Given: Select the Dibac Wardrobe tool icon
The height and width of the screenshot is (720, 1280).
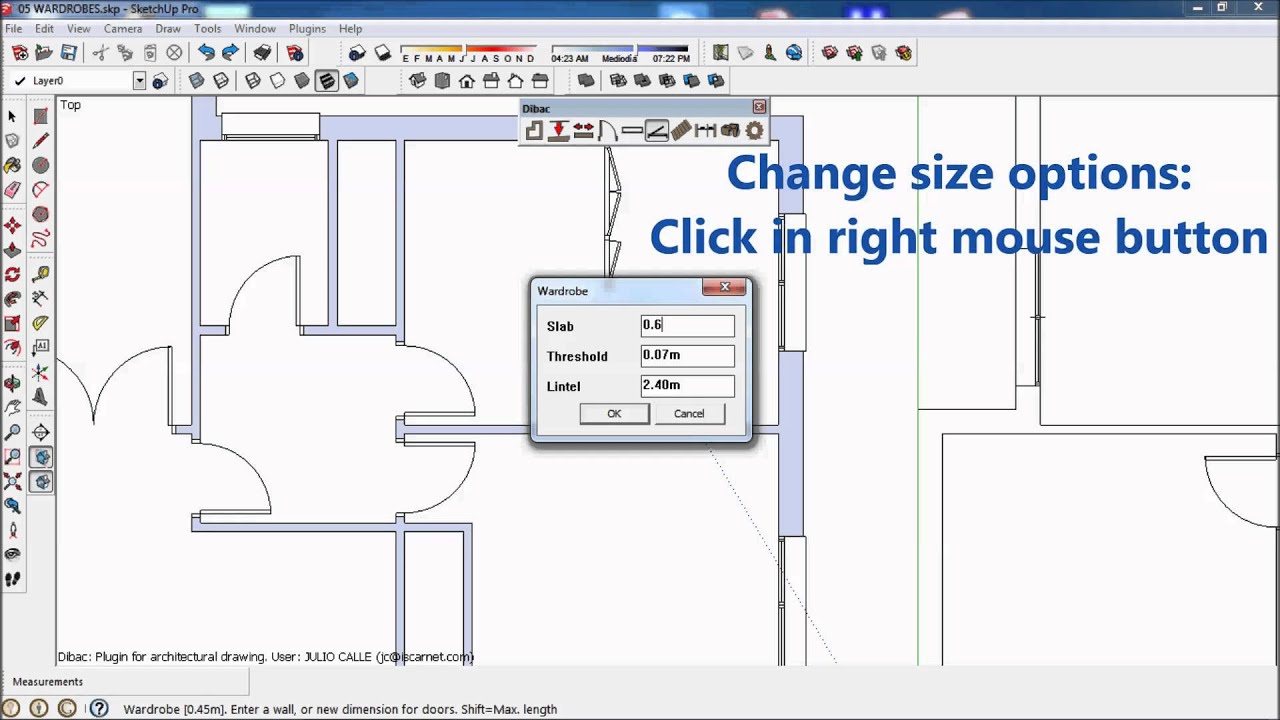Looking at the screenshot, I should pyautogui.click(x=656, y=131).
